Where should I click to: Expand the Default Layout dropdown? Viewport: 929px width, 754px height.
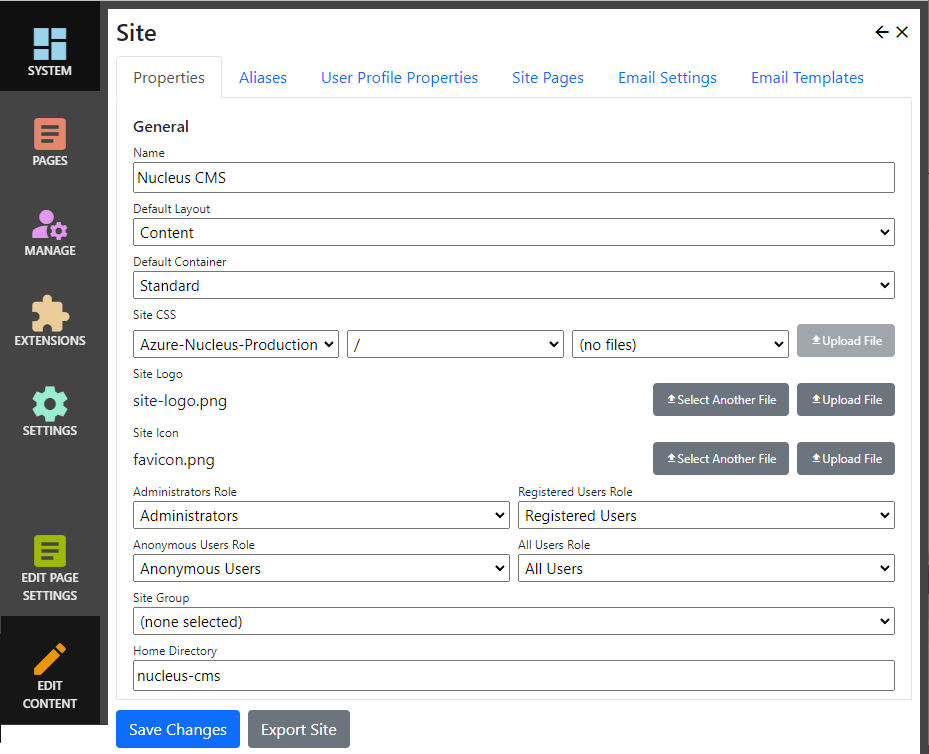[513, 233]
